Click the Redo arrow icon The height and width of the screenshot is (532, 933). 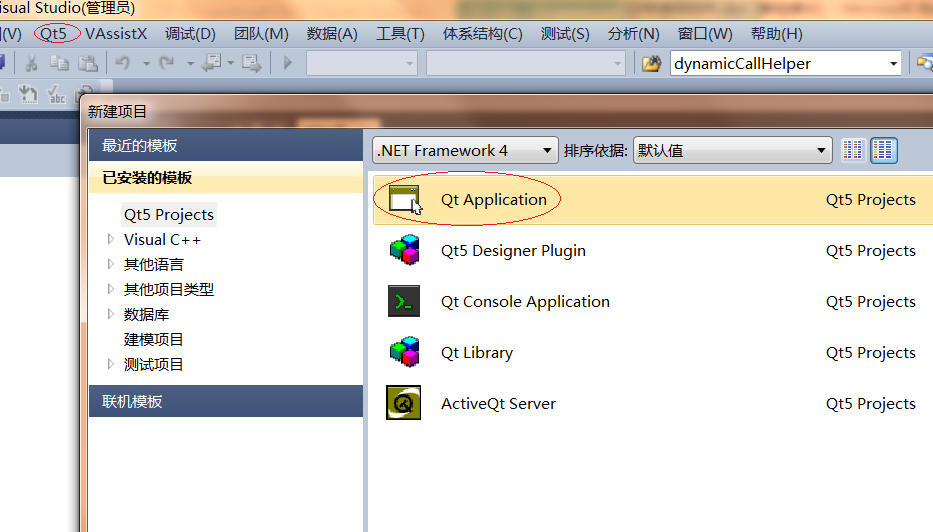pyautogui.click(x=167, y=62)
